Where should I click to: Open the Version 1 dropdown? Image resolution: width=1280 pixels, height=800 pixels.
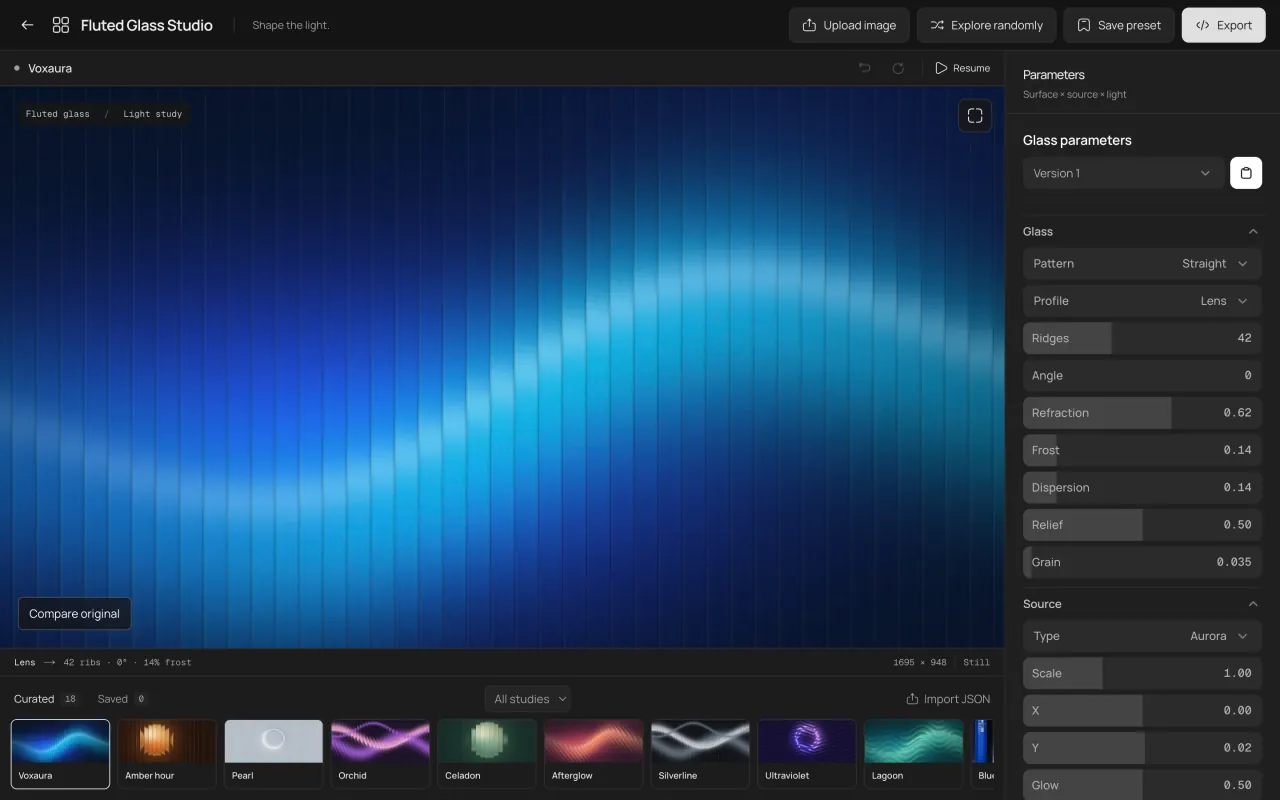pyautogui.click(x=1123, y=173)
